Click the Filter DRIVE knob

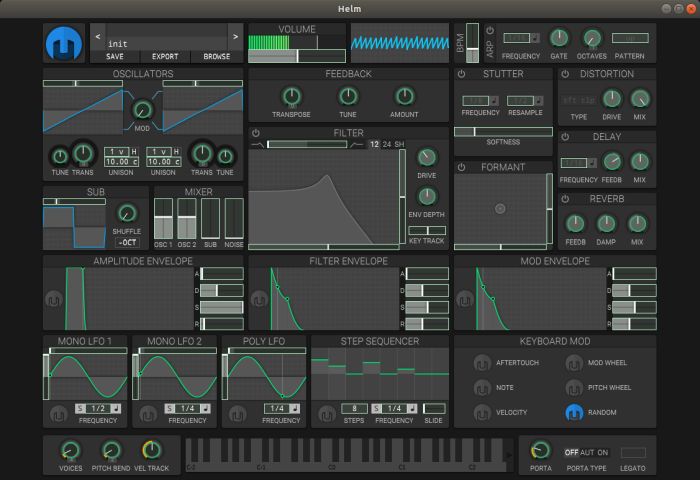click(x=427, y=157)
